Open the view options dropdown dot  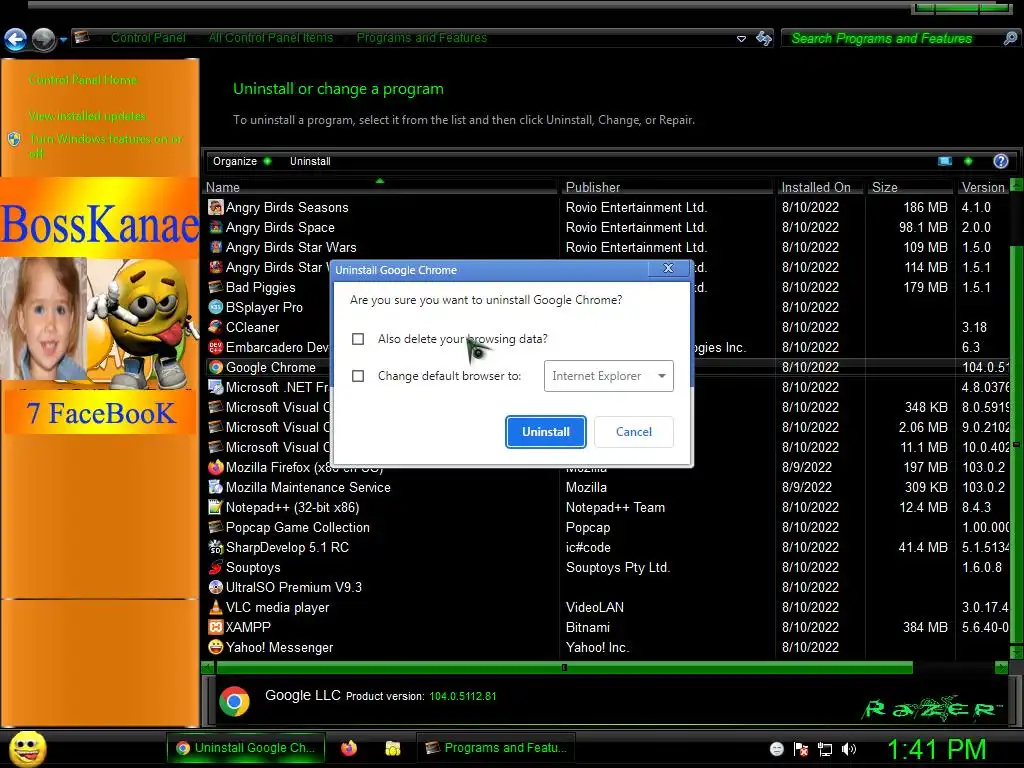click(968, 161)
